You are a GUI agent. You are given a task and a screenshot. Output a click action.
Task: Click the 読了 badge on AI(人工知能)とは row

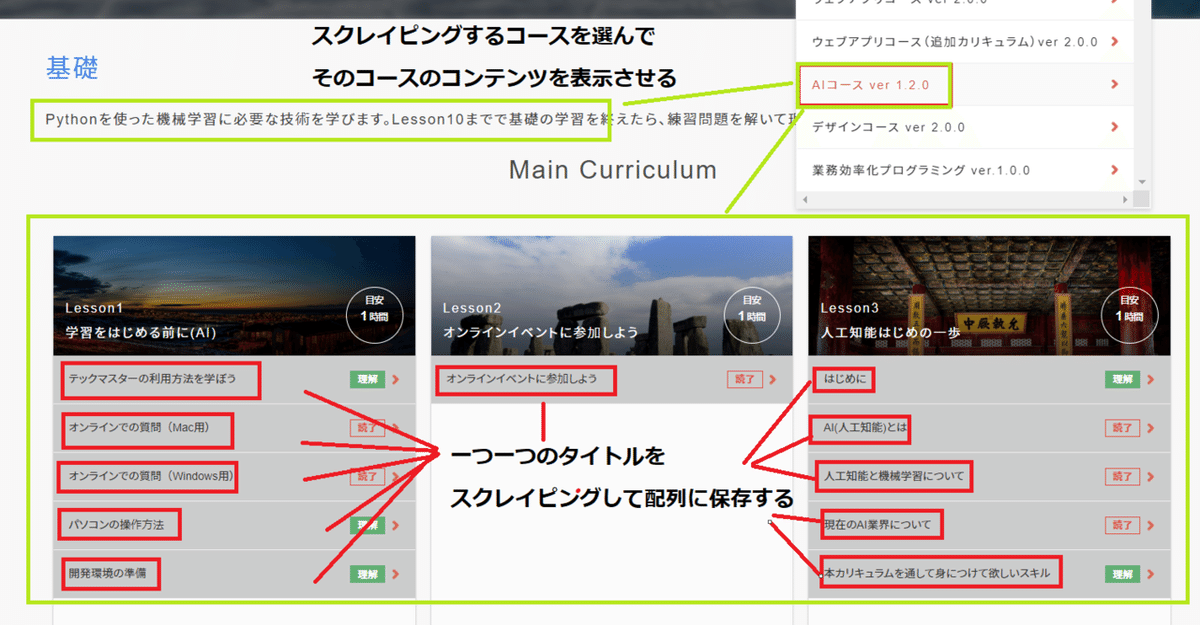[1122, 428]
